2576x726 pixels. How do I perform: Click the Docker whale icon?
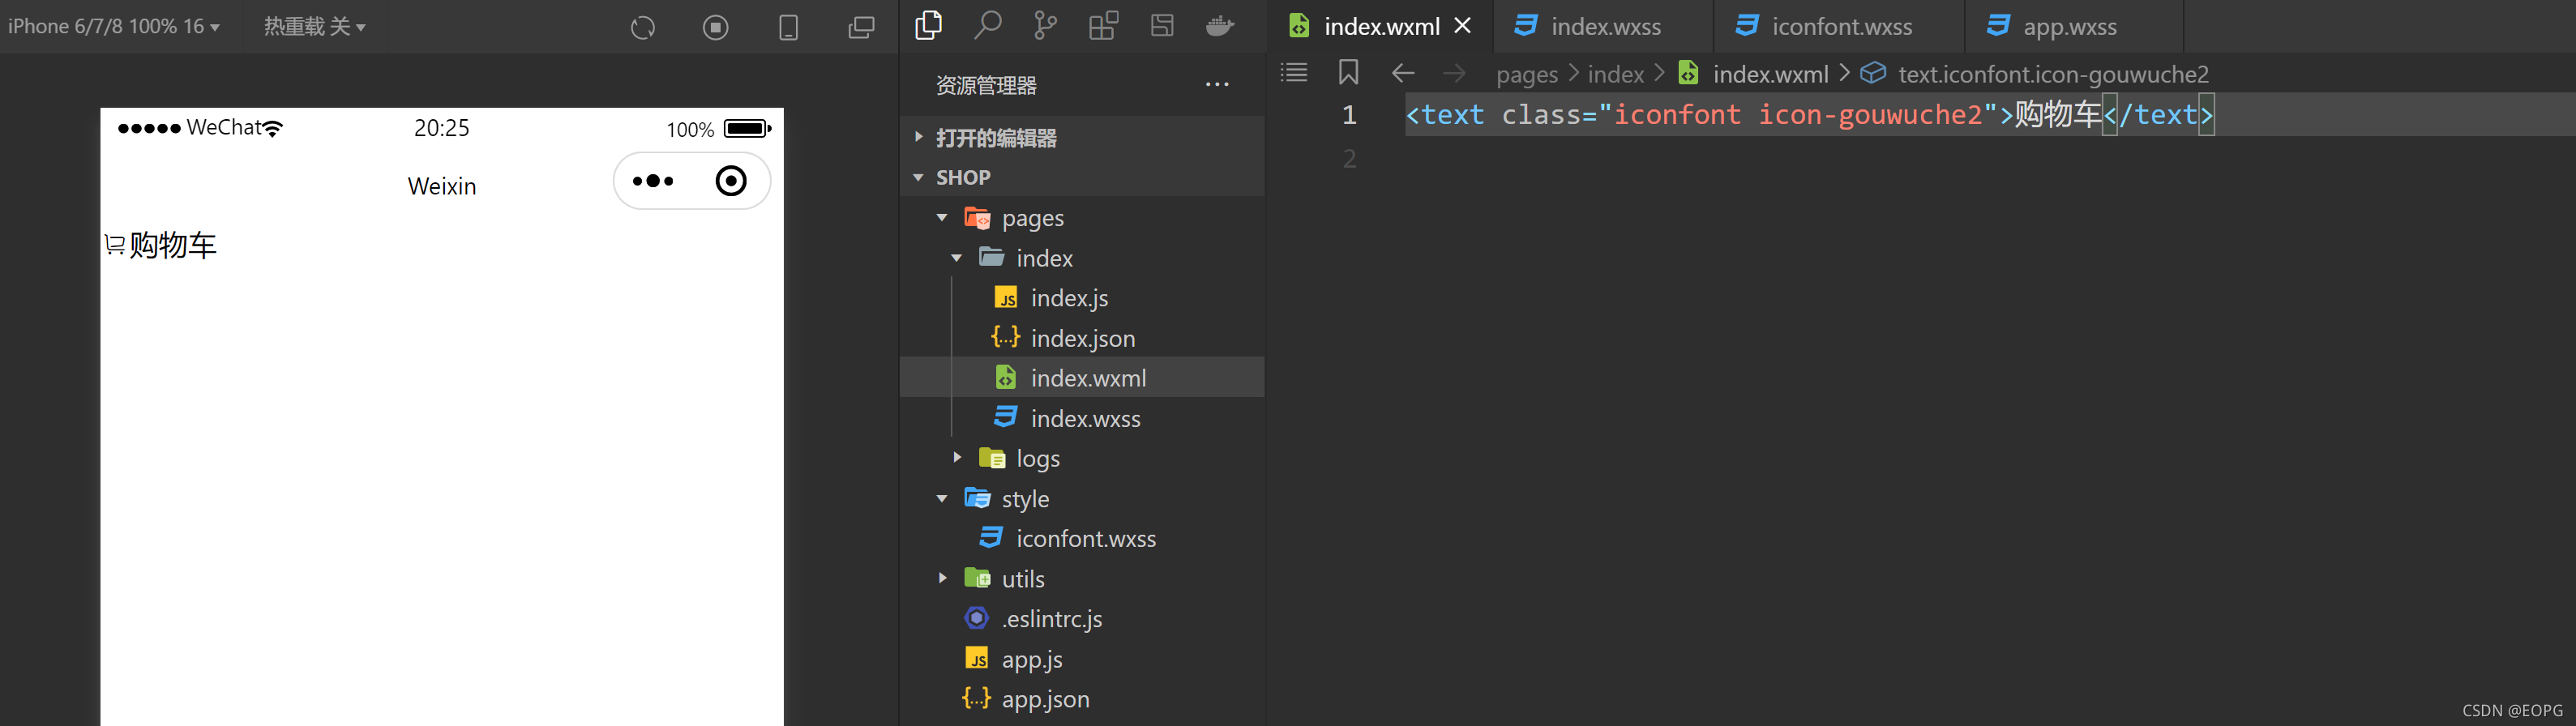(x=1220, y=25)
